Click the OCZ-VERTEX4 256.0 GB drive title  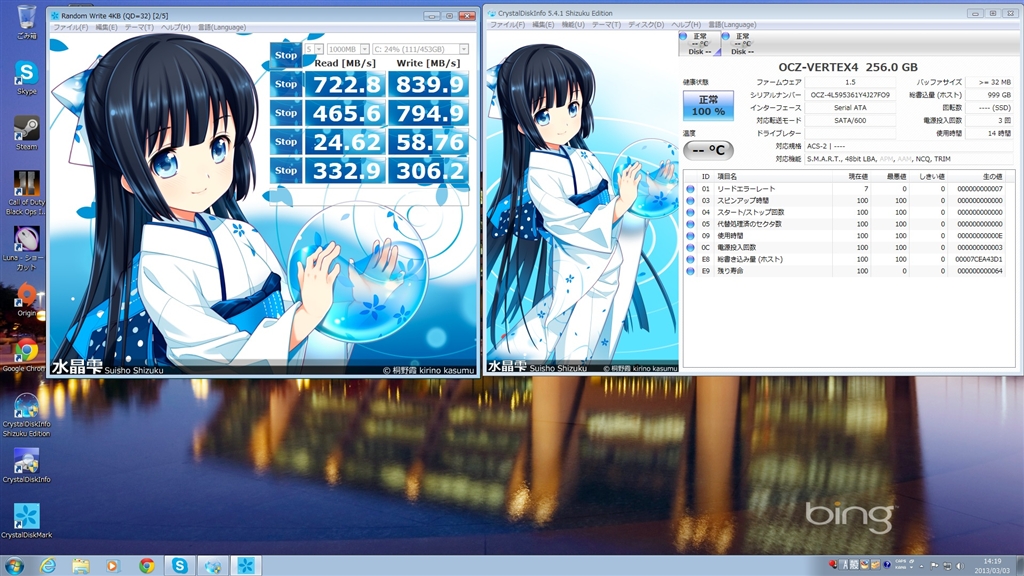[848, 67]
